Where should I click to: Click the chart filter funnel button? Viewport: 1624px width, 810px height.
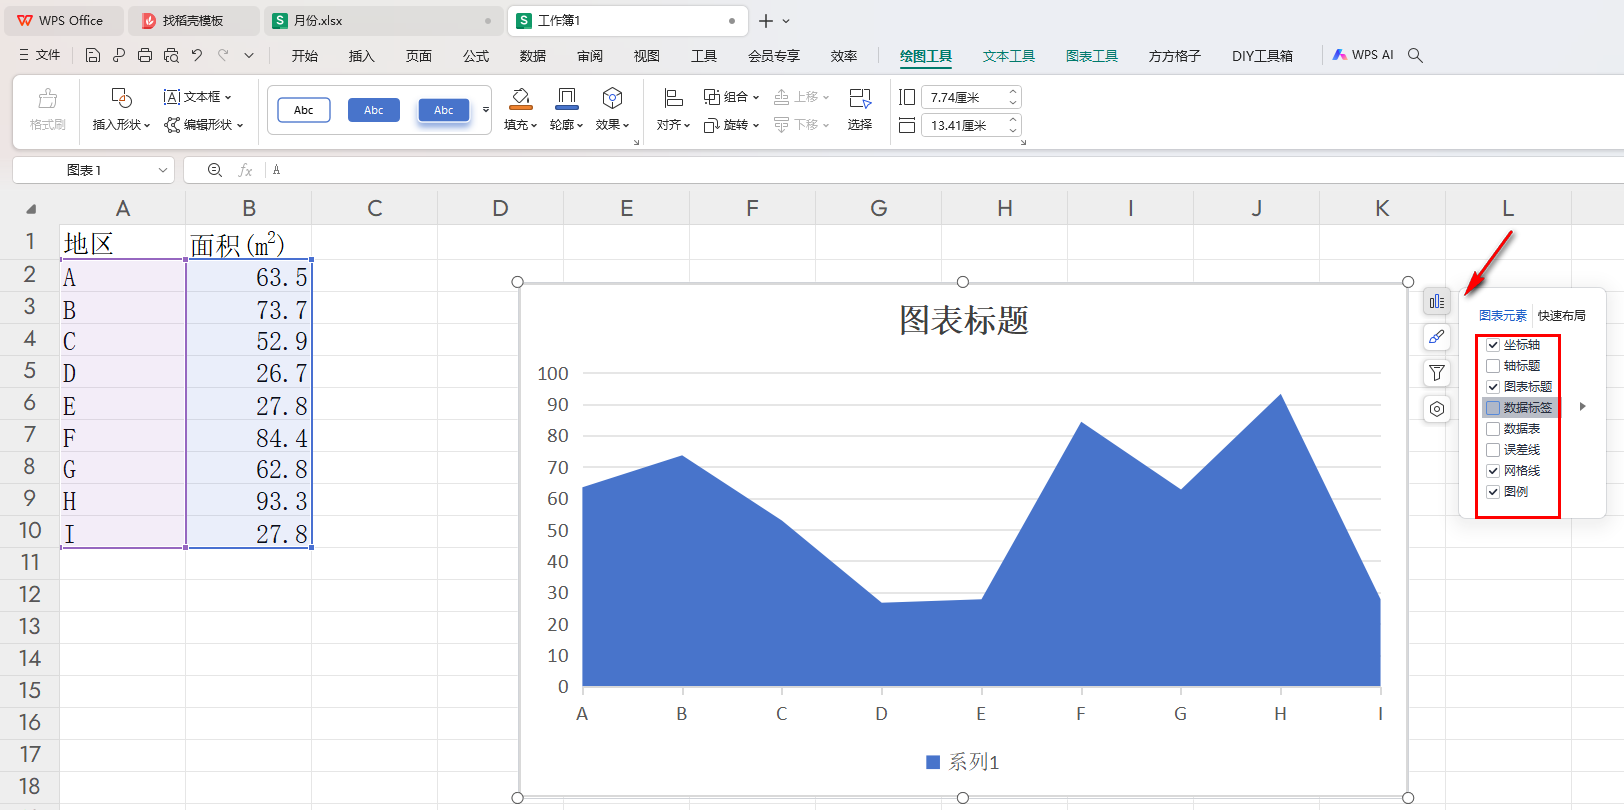[x=1437, y=373]
